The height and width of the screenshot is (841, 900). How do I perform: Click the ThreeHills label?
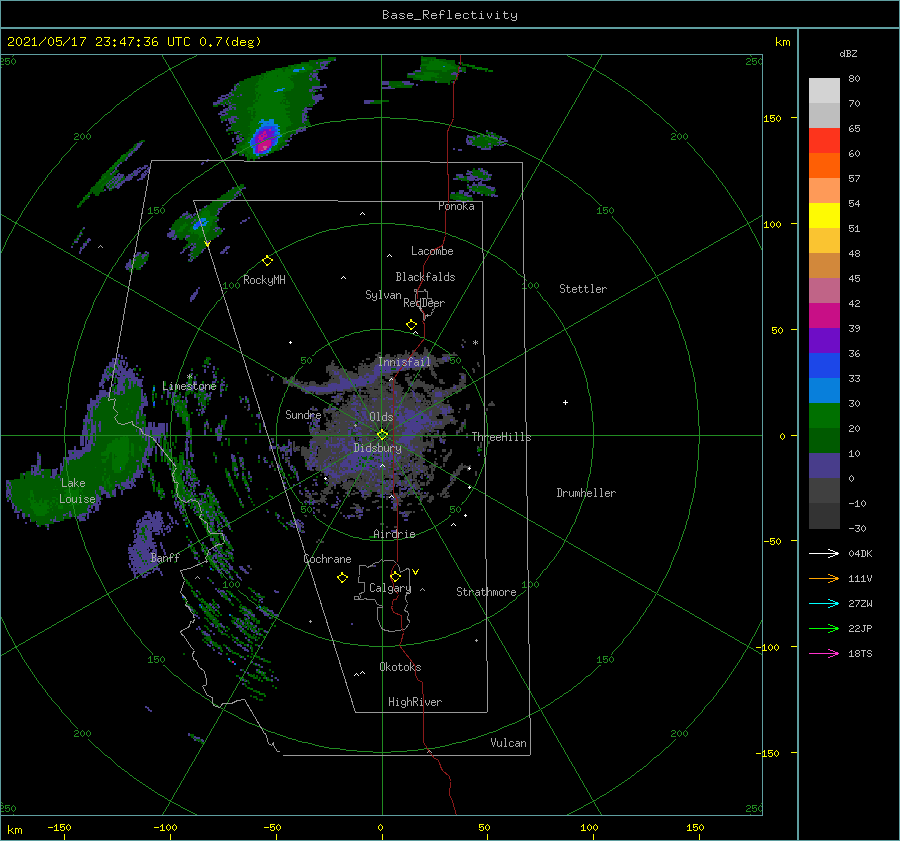coord(502,437)
